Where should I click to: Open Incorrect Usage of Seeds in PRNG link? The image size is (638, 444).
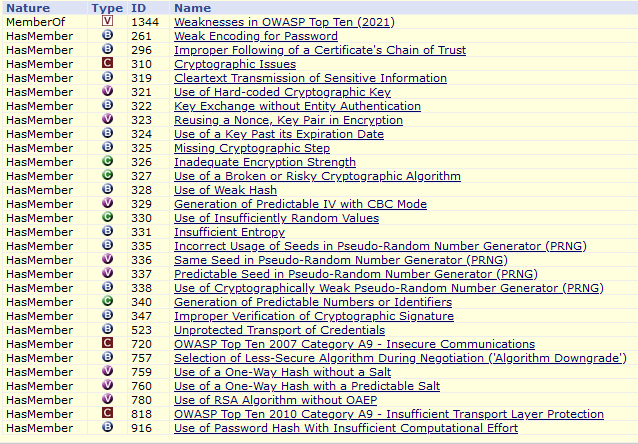(x=380, y=246)
